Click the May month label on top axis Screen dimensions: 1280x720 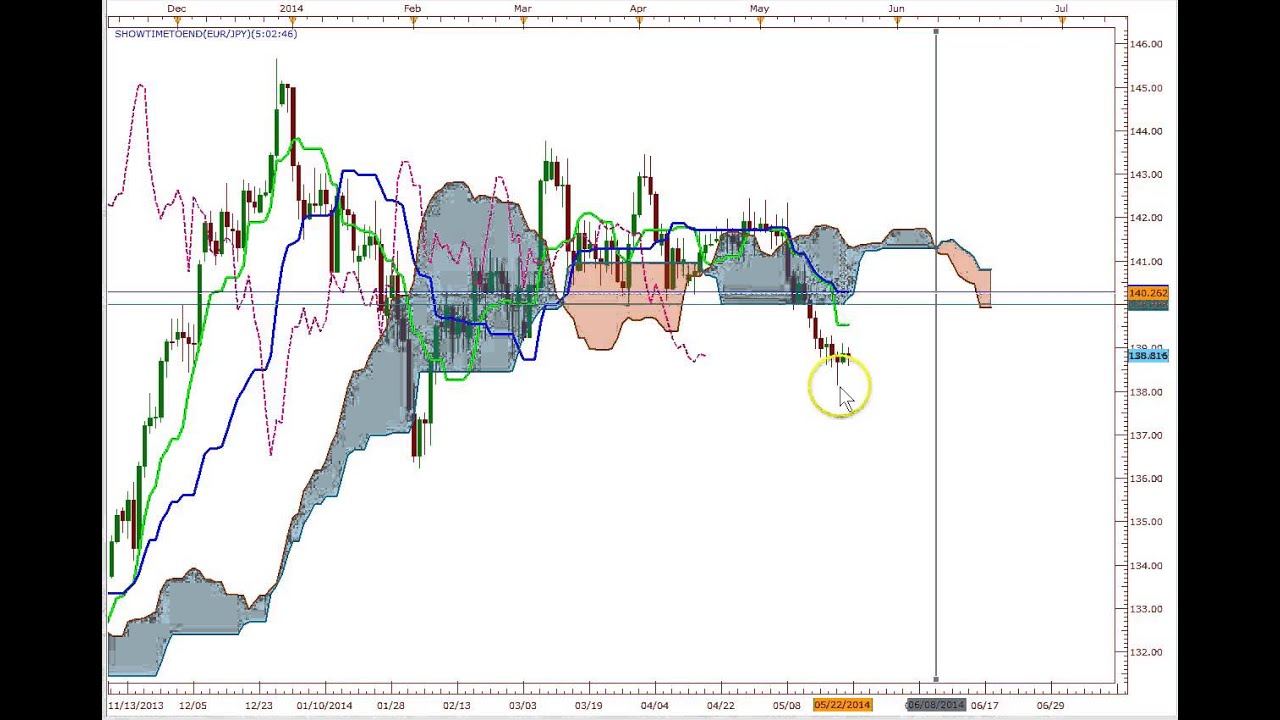pos(759,8)
